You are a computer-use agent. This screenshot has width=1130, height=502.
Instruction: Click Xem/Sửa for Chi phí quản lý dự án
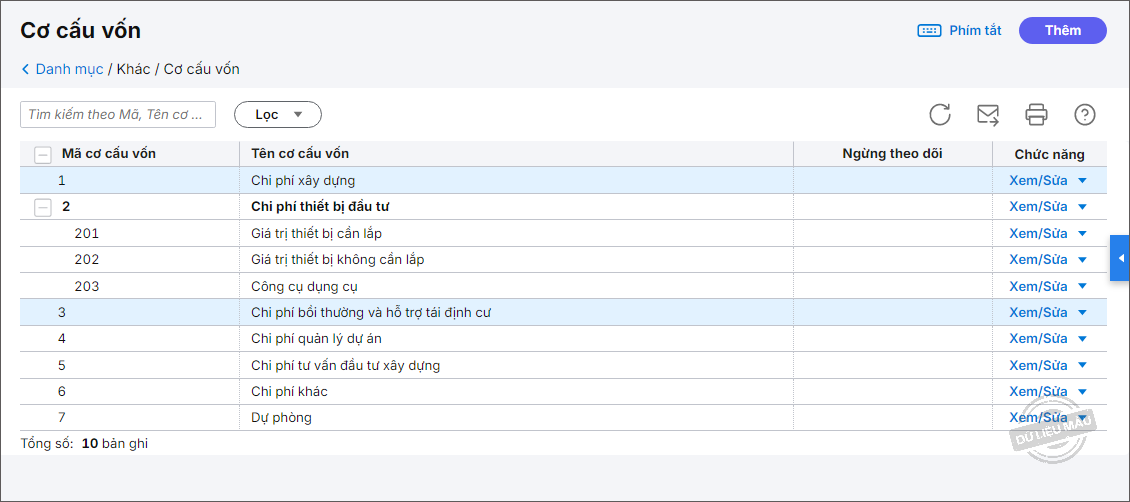pos(1038,339)
